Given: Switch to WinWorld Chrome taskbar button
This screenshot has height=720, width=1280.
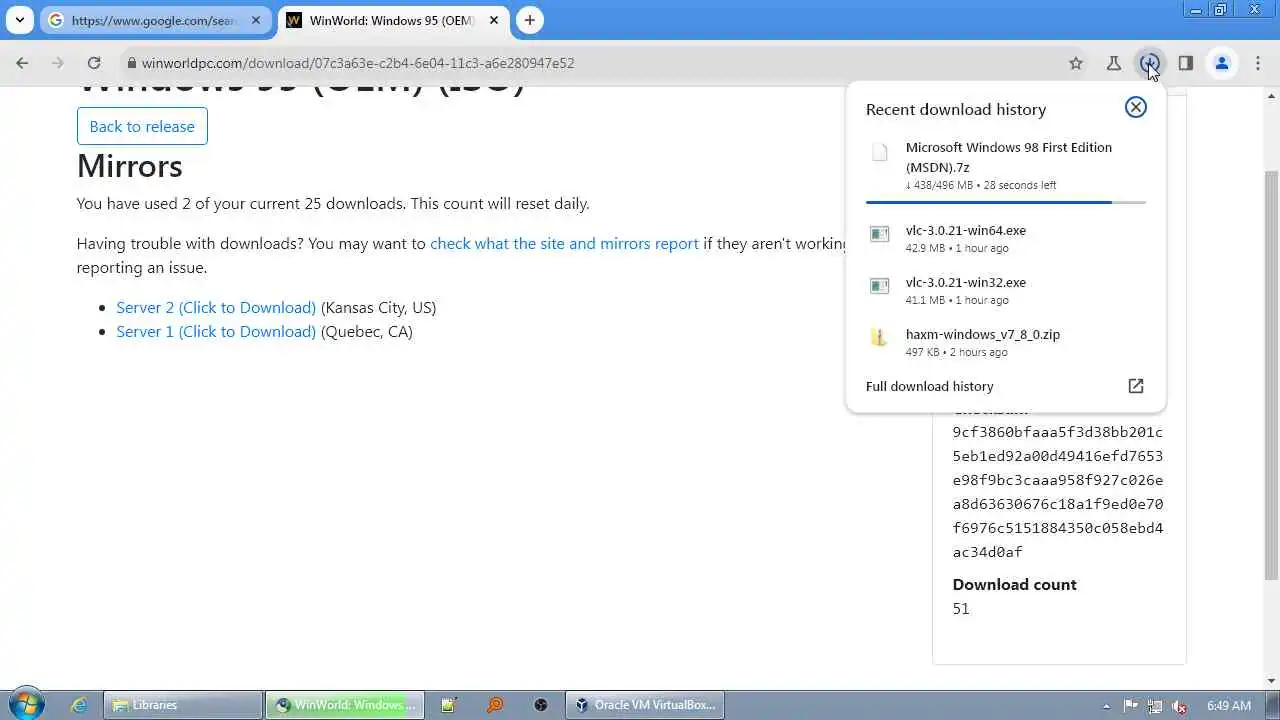Looking at the screenshot, I should (x=344, y=705).
